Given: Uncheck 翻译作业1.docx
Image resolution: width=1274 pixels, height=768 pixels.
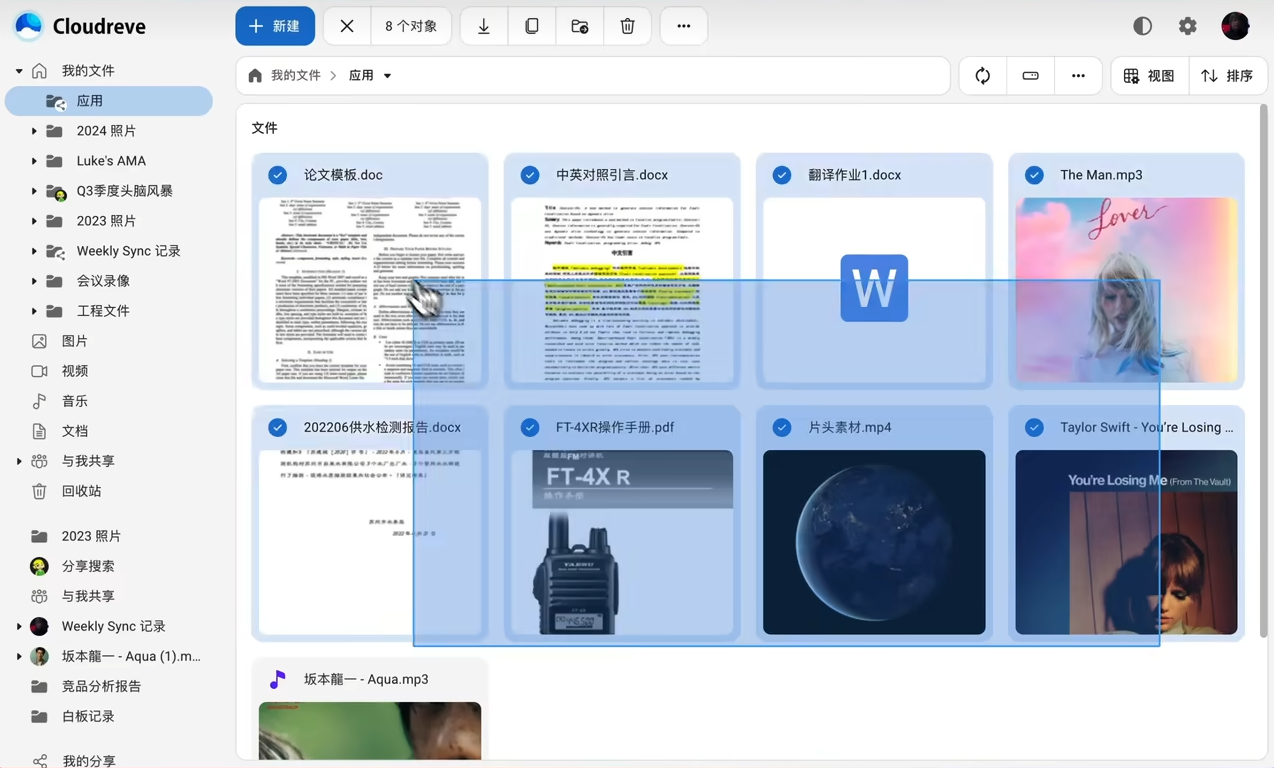Looking at the screenshot, I should [x=782, y=175].
